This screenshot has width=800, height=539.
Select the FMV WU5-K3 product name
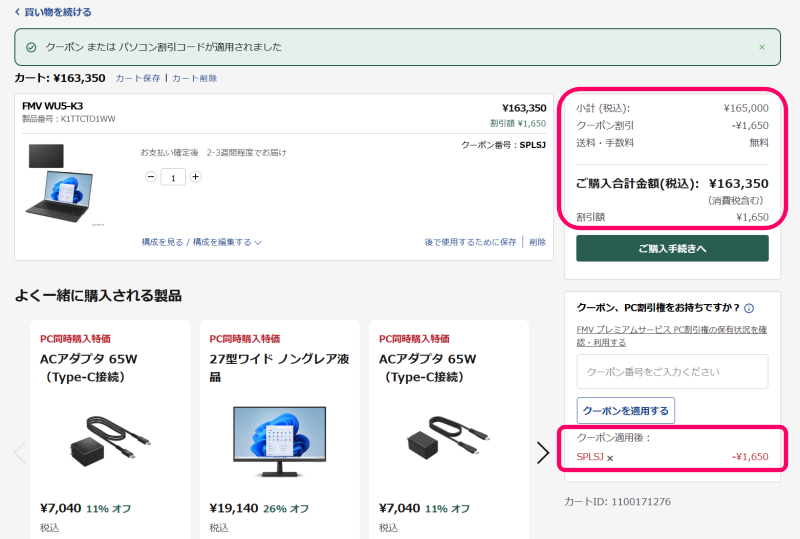pos(53,106)
